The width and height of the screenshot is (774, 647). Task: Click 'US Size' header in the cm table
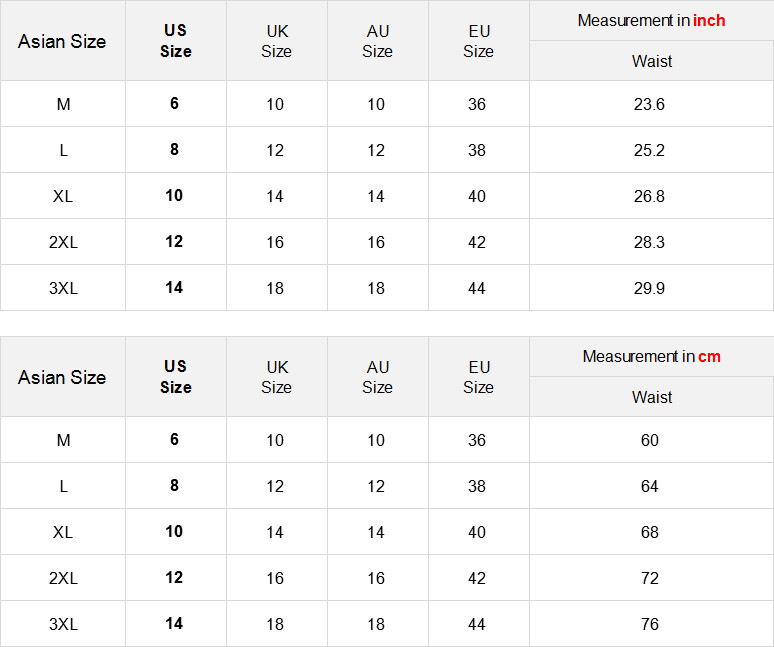pyautogui.click(x=175, y=377)
